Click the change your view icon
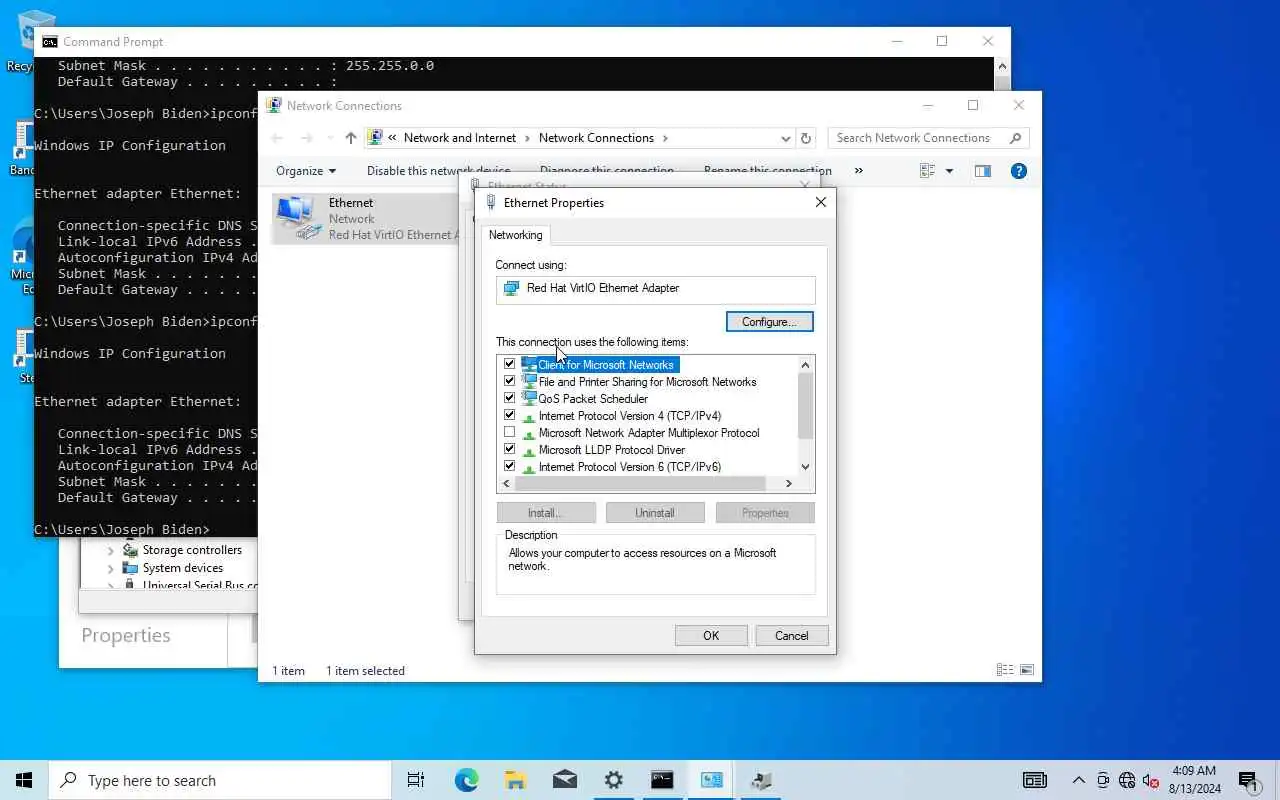The image size is (1280, 800). 927,171
